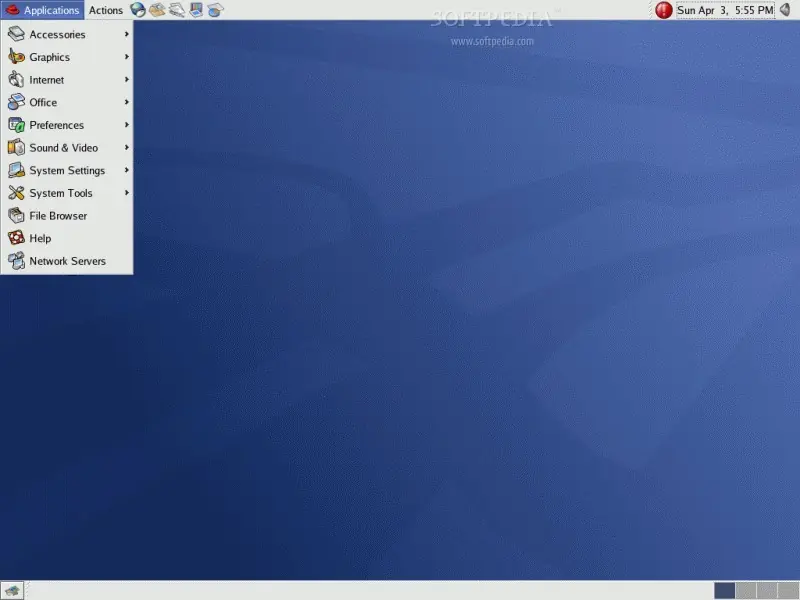Screen dimensions: 800x600
Task: Expand the Graphics submenu
Action: click(x=67, y=57)
